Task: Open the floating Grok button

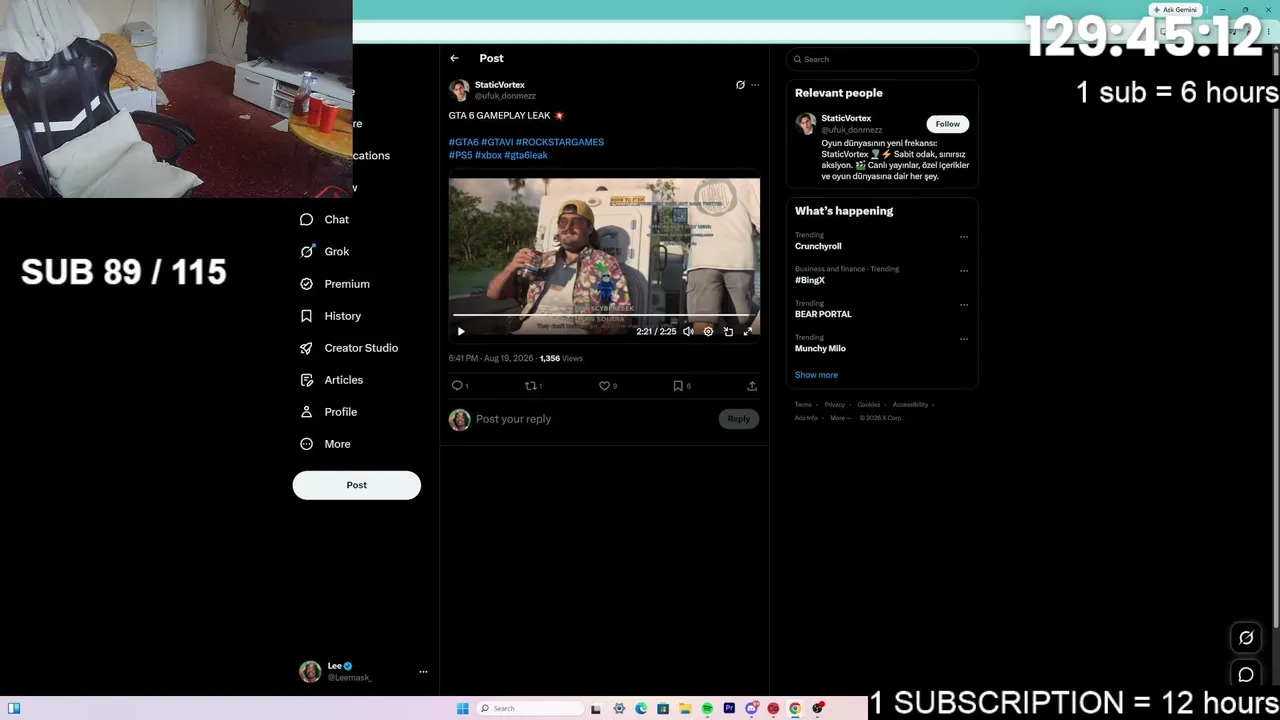Action: pos(1246,638)
